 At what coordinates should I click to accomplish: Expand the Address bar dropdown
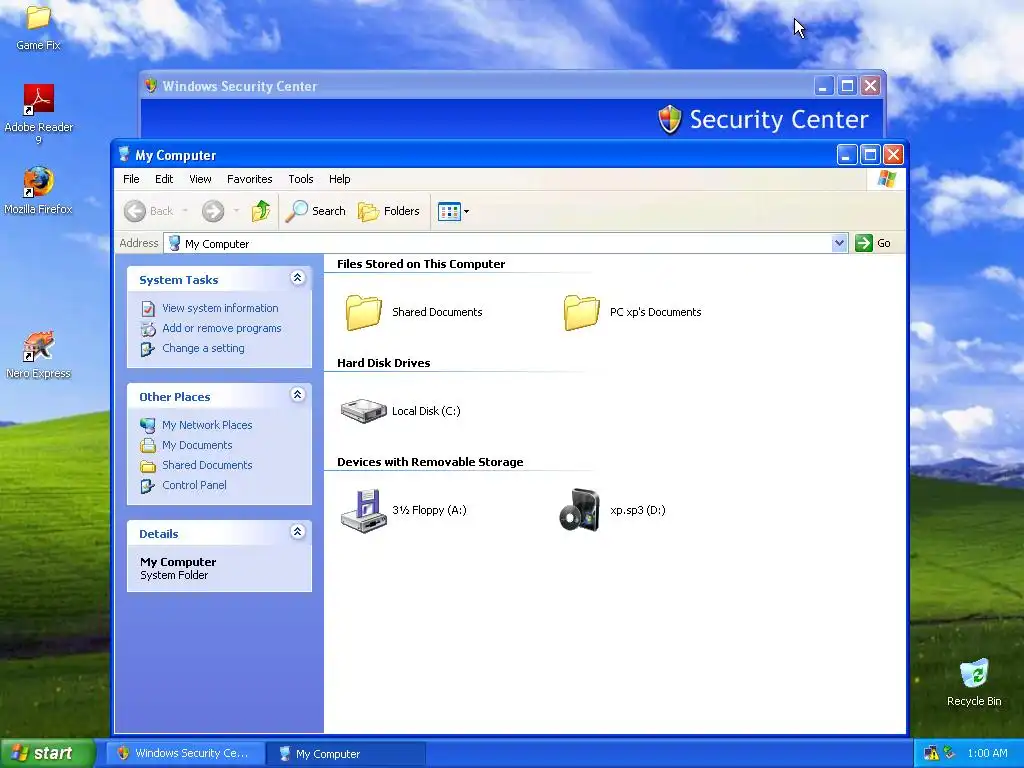[839, 243]
